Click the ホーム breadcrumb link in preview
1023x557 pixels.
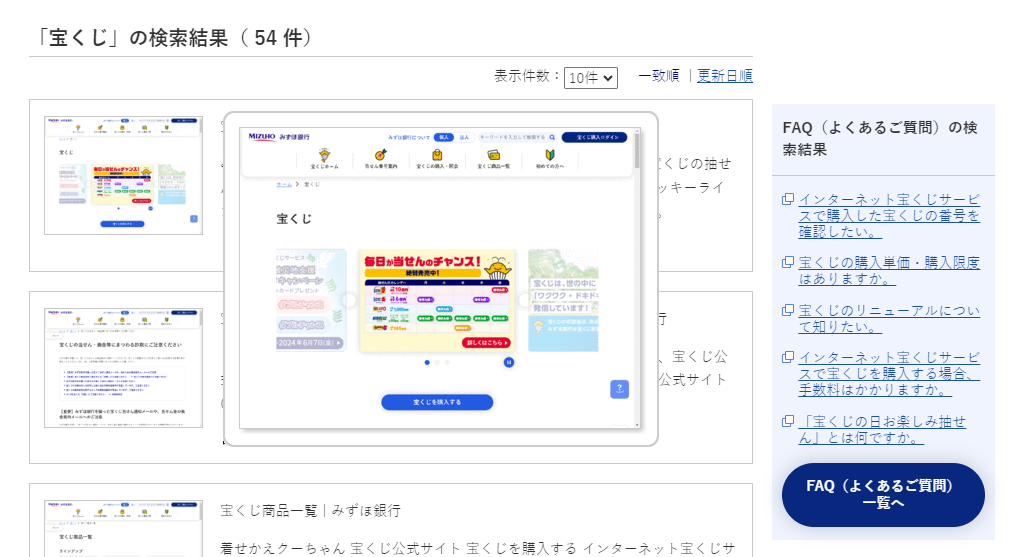(284, 185)
